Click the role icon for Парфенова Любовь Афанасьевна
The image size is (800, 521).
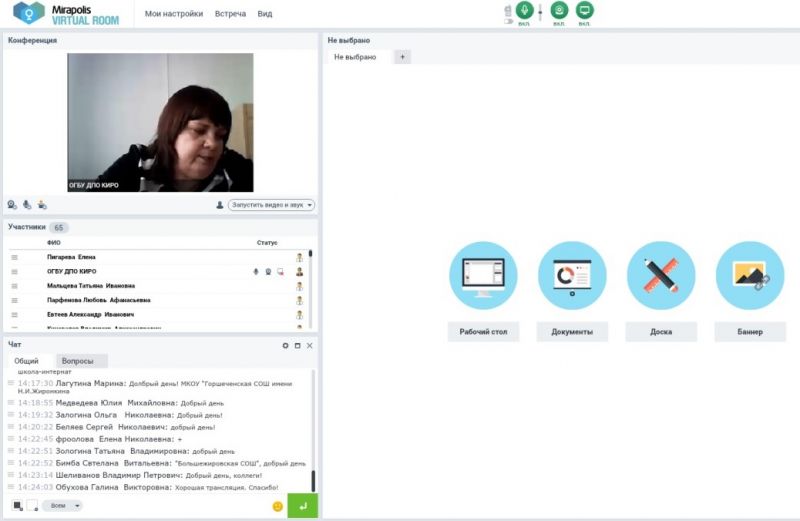tap(299, 300)
